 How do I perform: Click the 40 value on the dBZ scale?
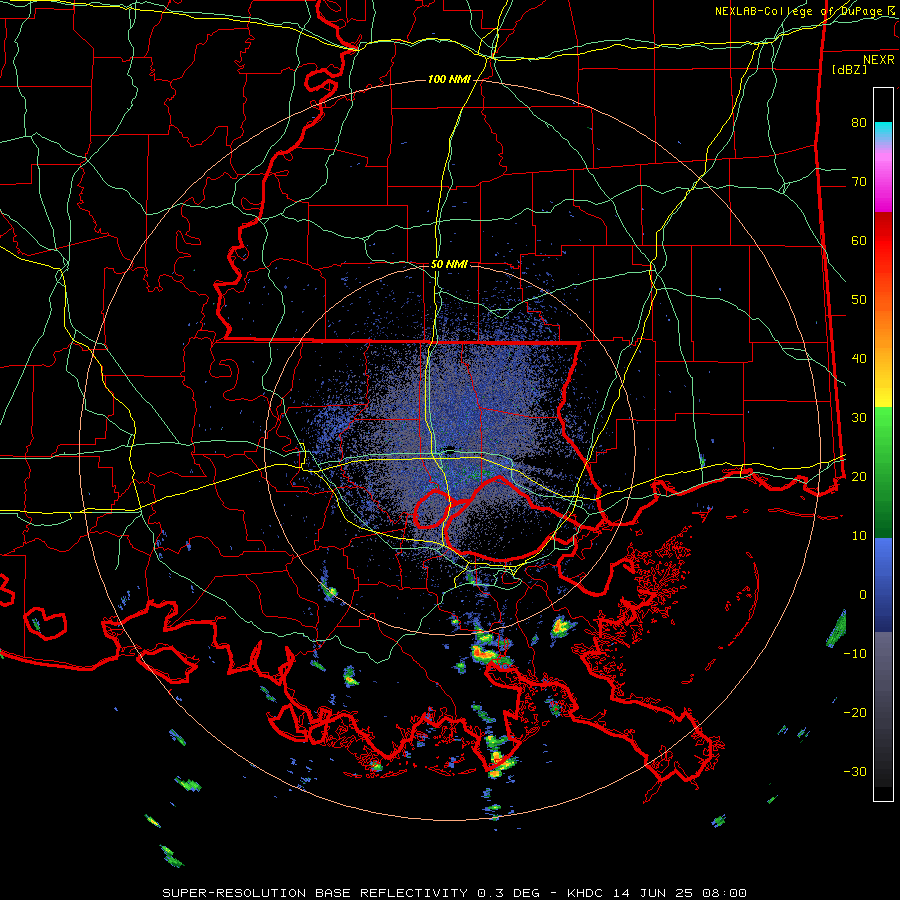(x=859, y=359)
